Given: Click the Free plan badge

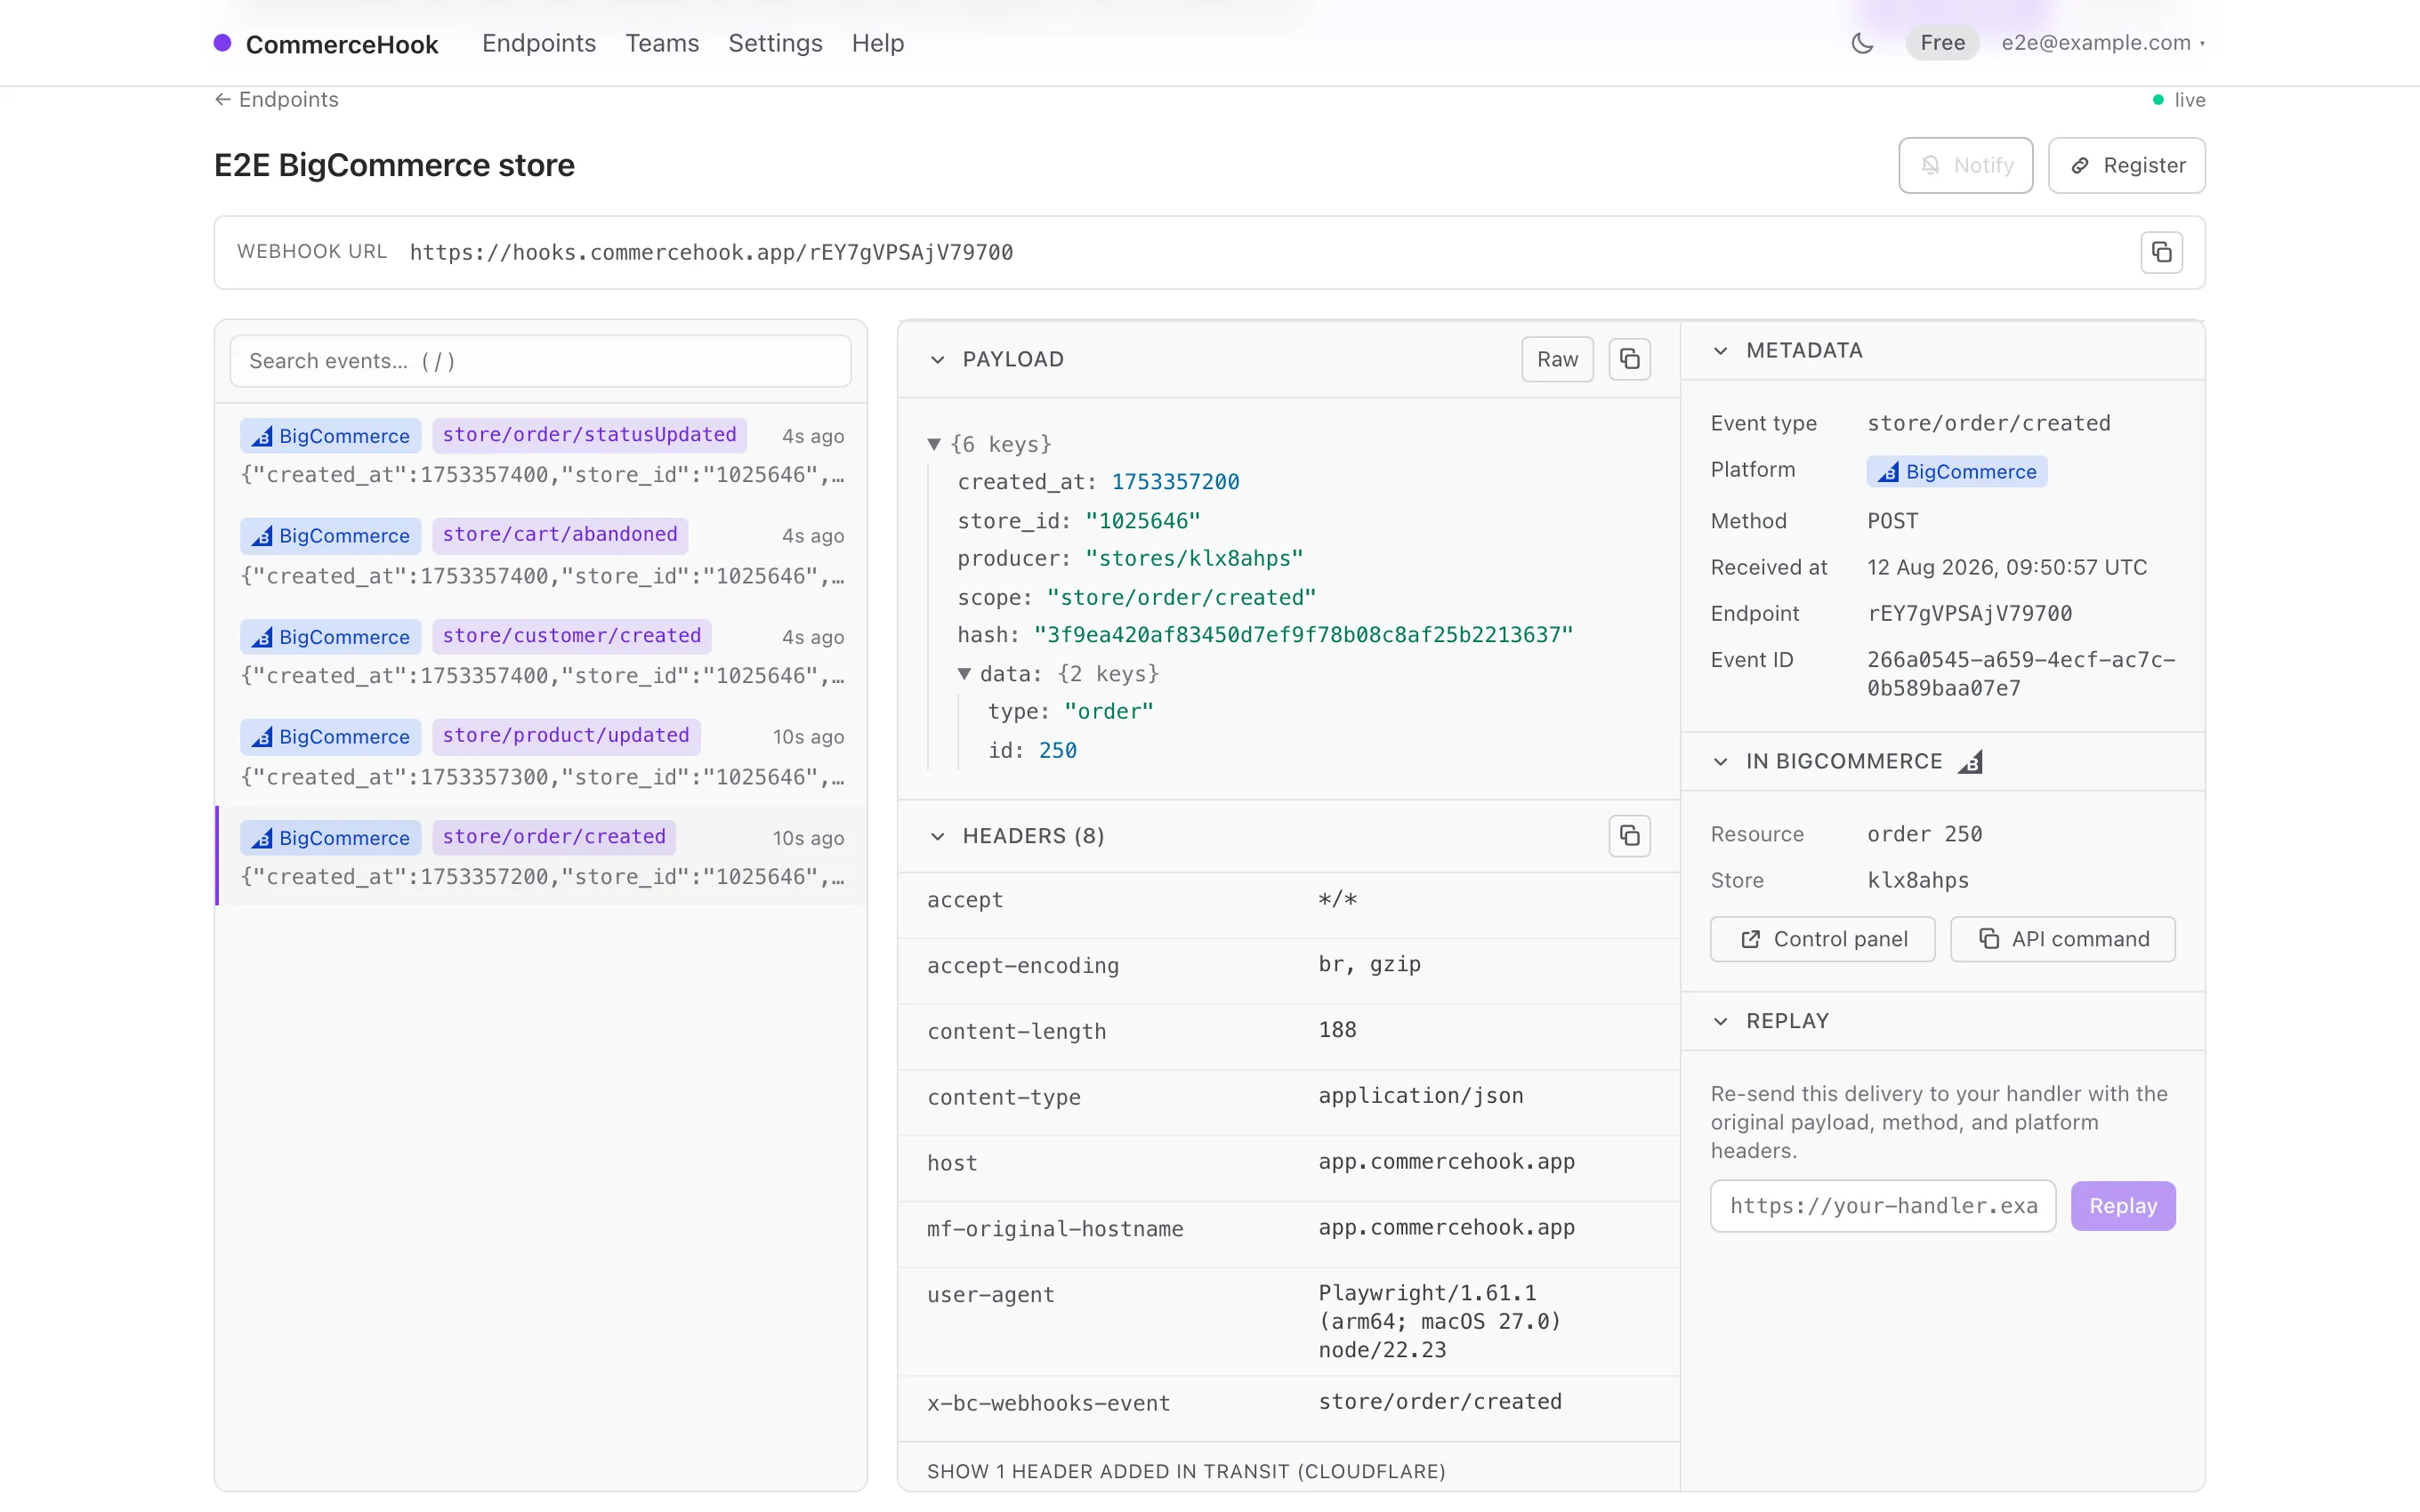Looking at the screenshot, I should (x=1942, y=43).
